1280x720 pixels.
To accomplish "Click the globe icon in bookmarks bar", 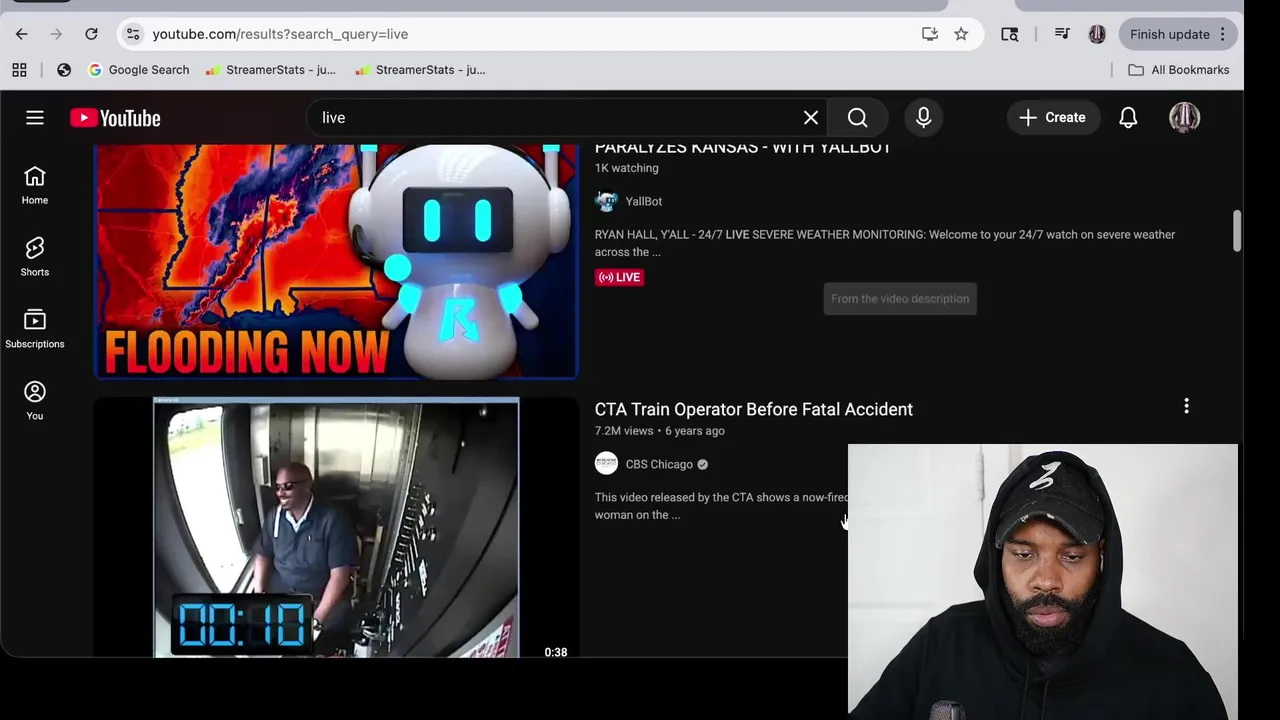I will [64, 70].
